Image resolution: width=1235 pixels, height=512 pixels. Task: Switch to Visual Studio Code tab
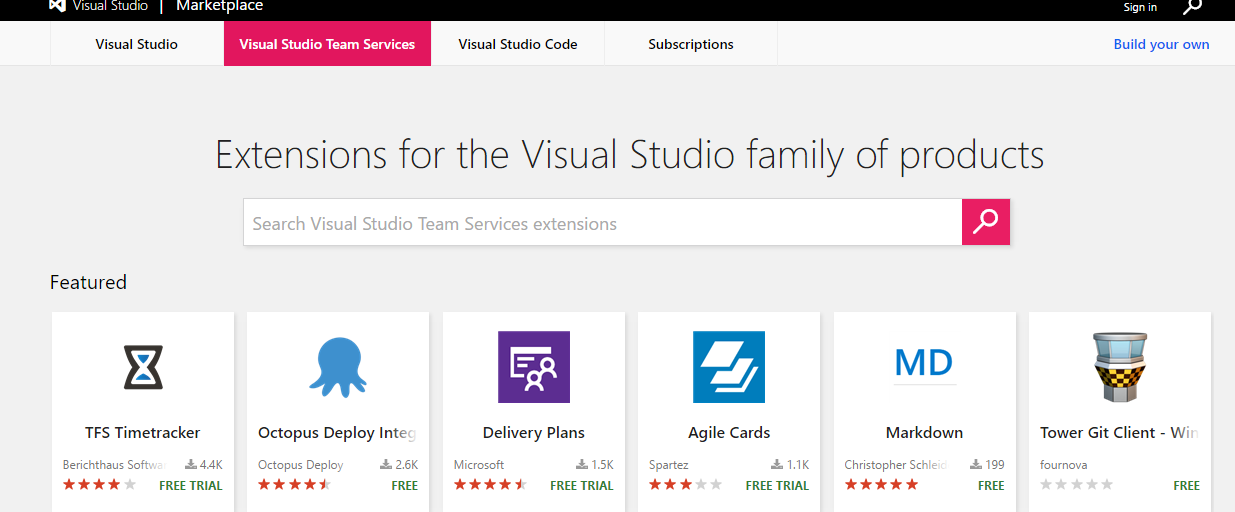coord(518,44)
